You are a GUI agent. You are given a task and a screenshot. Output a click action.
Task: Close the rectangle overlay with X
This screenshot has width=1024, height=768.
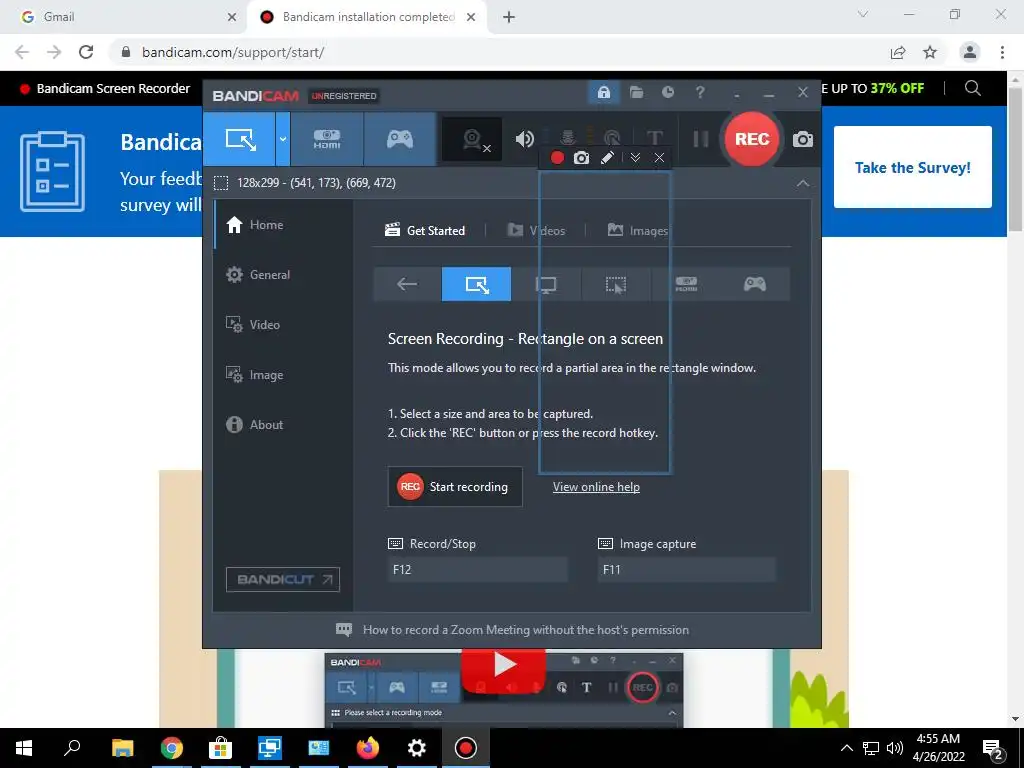click(660, 157)
